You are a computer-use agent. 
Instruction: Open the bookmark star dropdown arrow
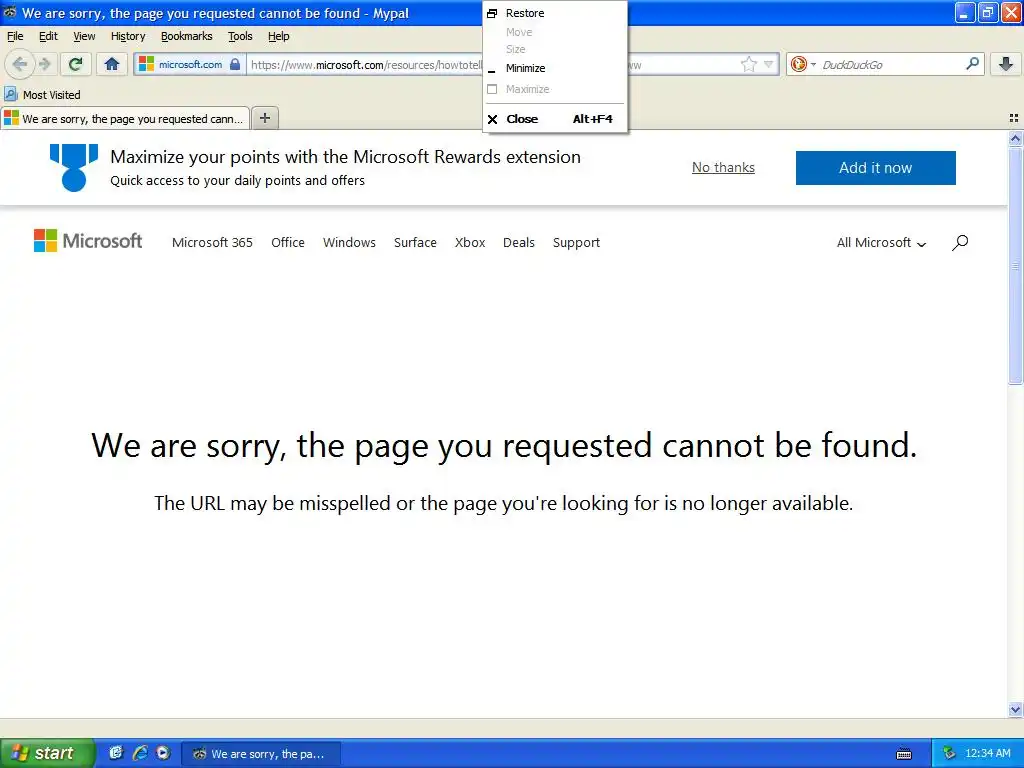click(x=769, y=64)
